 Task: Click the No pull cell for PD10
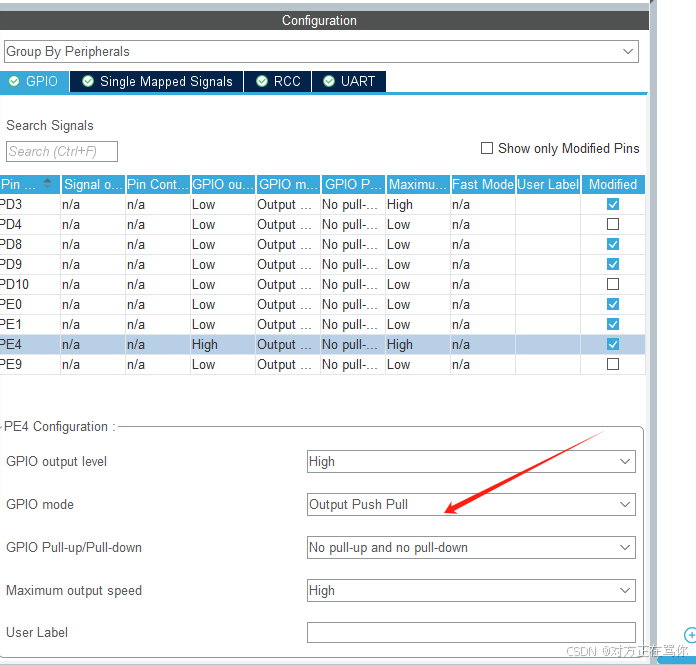pyautogui.click(x=353, y=284)
